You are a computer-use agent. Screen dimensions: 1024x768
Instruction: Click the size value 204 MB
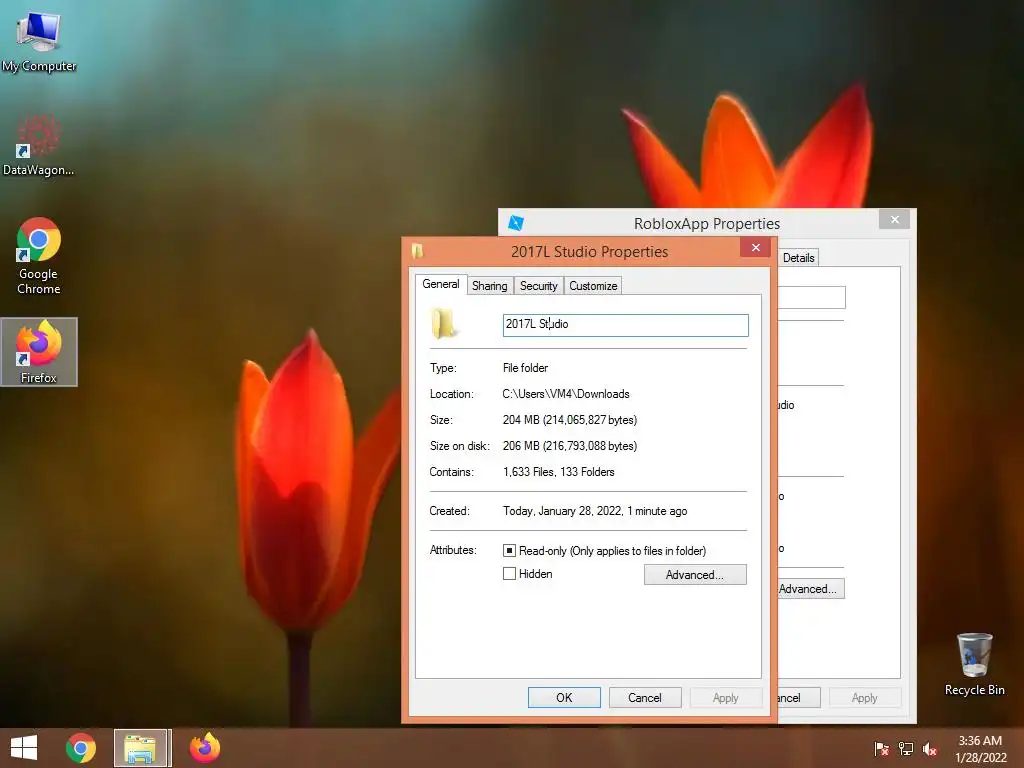coord(569,420)
